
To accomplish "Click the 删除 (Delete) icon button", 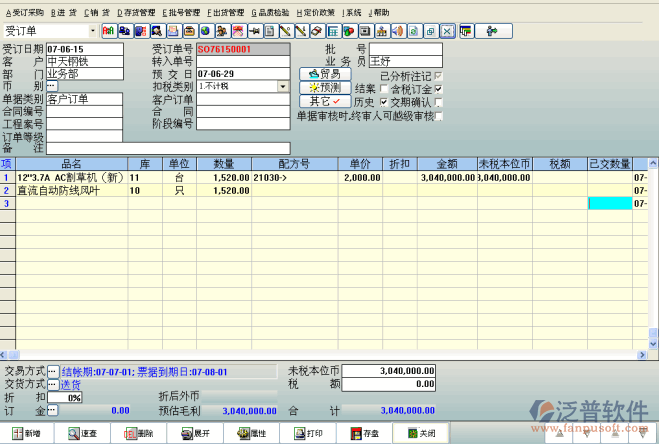I will (x=139, y=434).
